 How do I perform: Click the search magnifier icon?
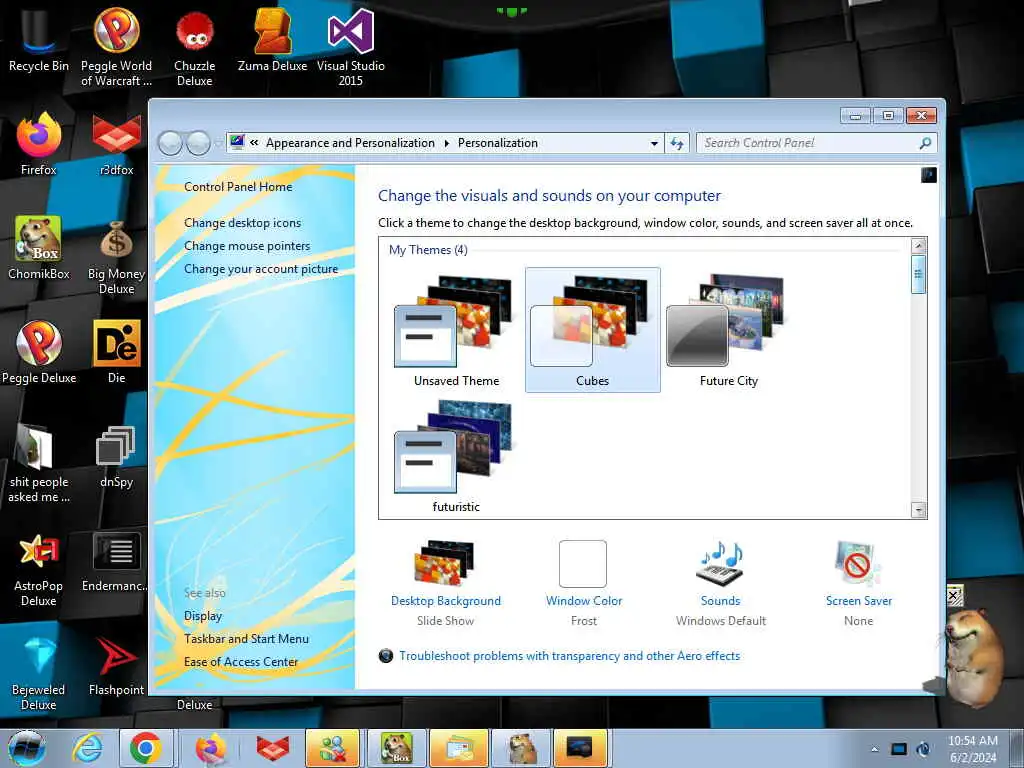click(x=925, y=143)
